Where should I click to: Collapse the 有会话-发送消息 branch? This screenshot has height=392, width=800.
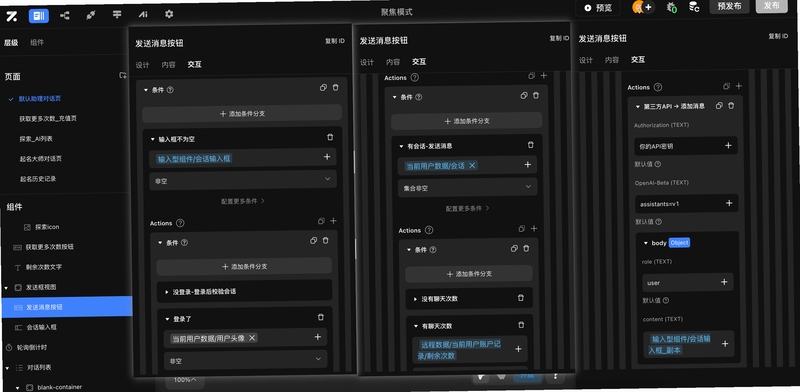[401, 146]
